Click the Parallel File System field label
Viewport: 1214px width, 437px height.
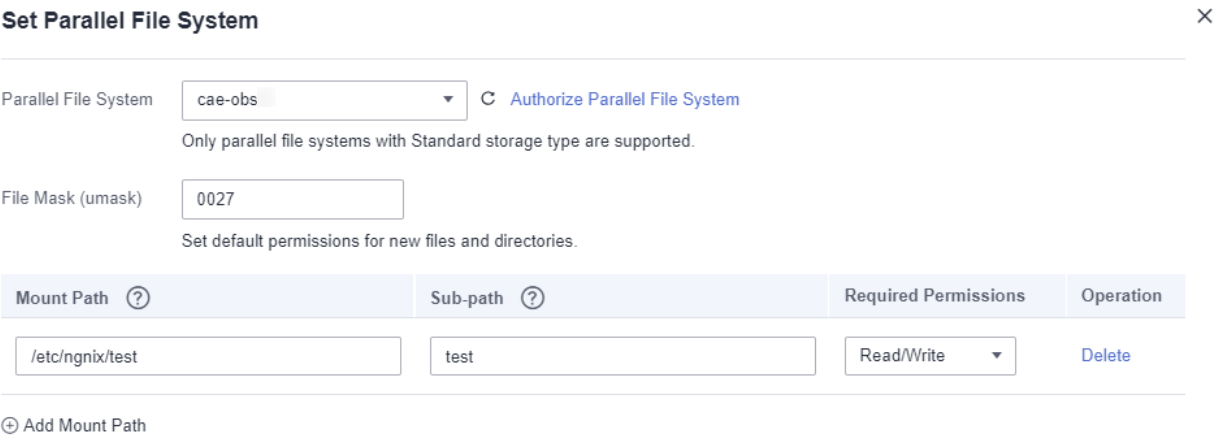coord(77,99)
